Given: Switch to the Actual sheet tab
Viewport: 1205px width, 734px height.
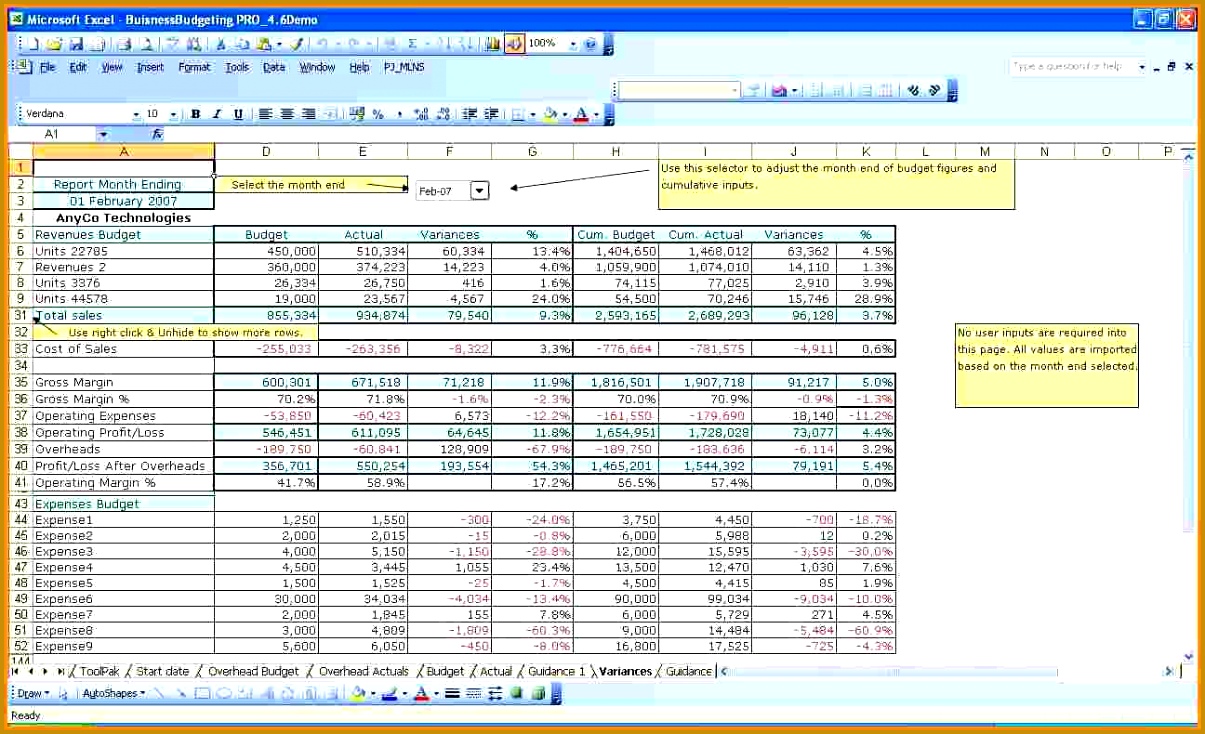Looking at the screenshot, I should coord(495,671).
